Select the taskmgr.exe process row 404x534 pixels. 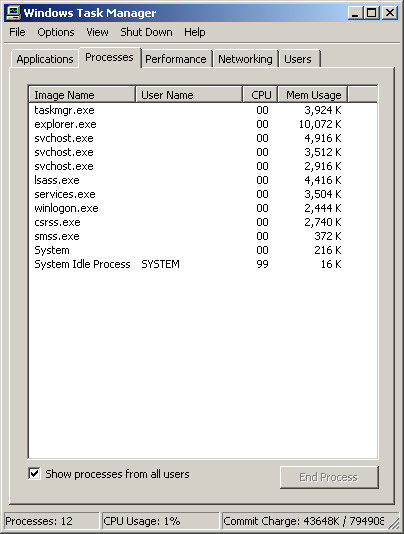click(x=203, y=110)
